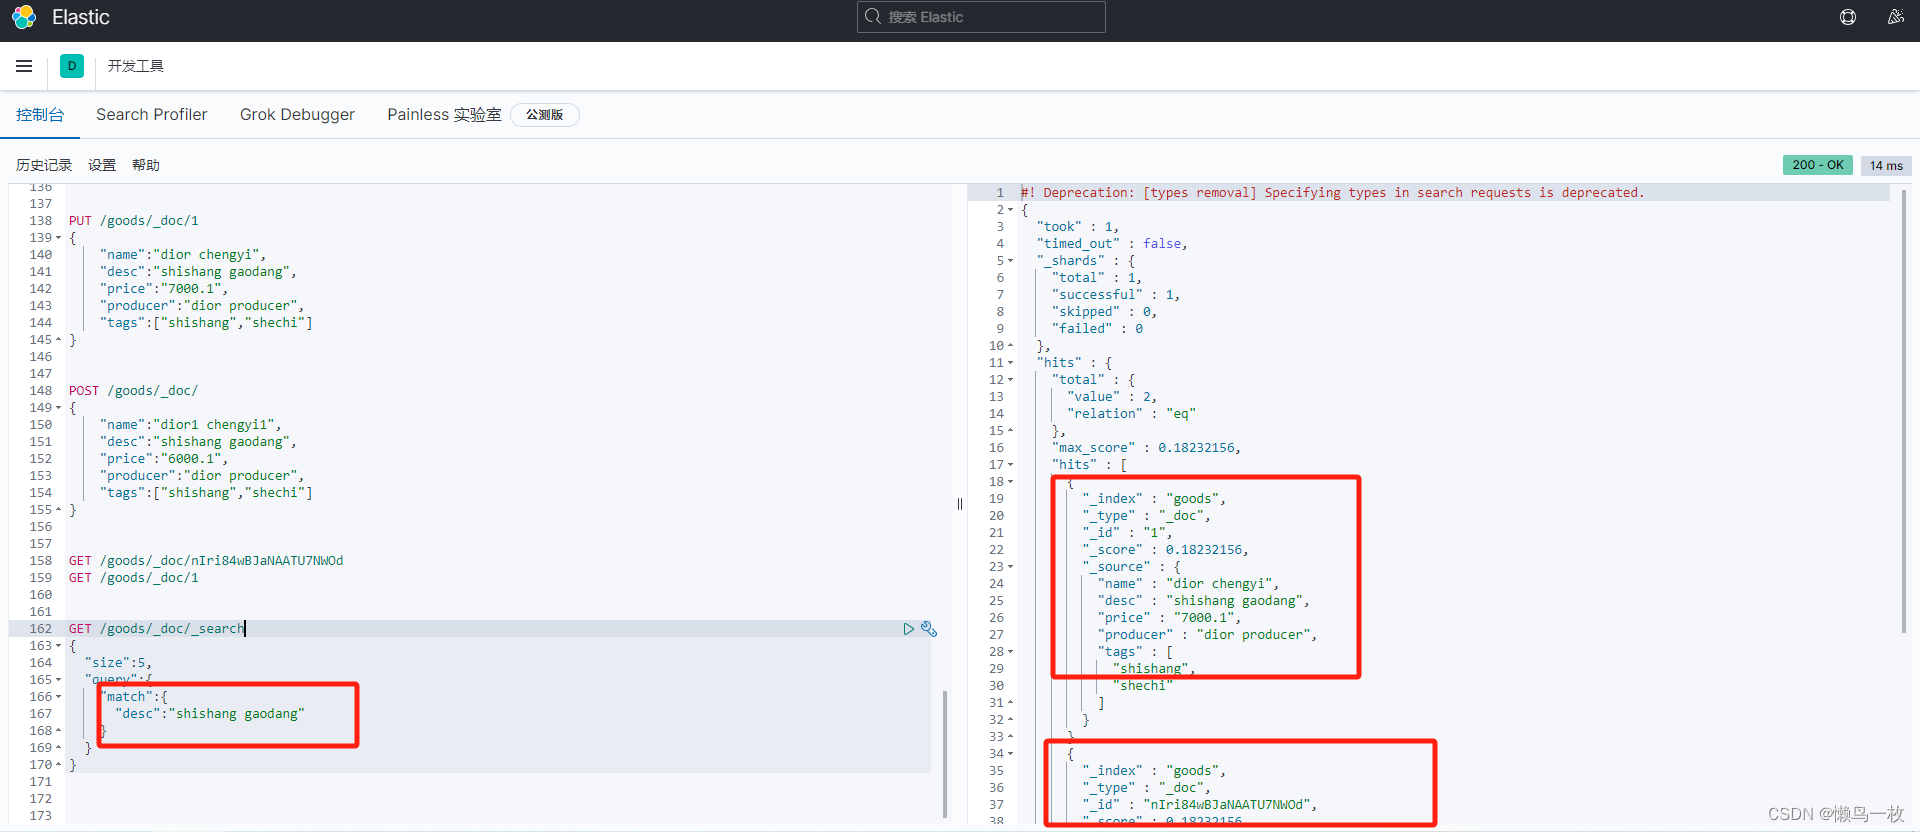This screenshot has width=1920, height=832.
Task: Switch to the Search Profiler tab
Action: click(152, 115)
